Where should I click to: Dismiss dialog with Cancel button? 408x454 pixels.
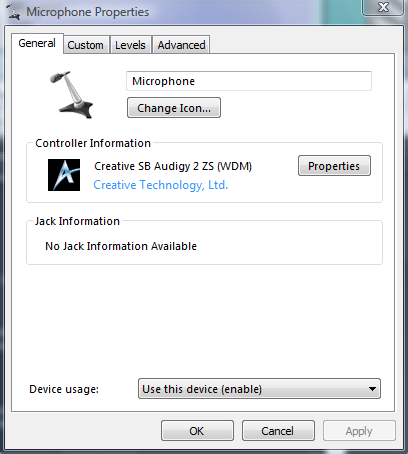(278, 431)
